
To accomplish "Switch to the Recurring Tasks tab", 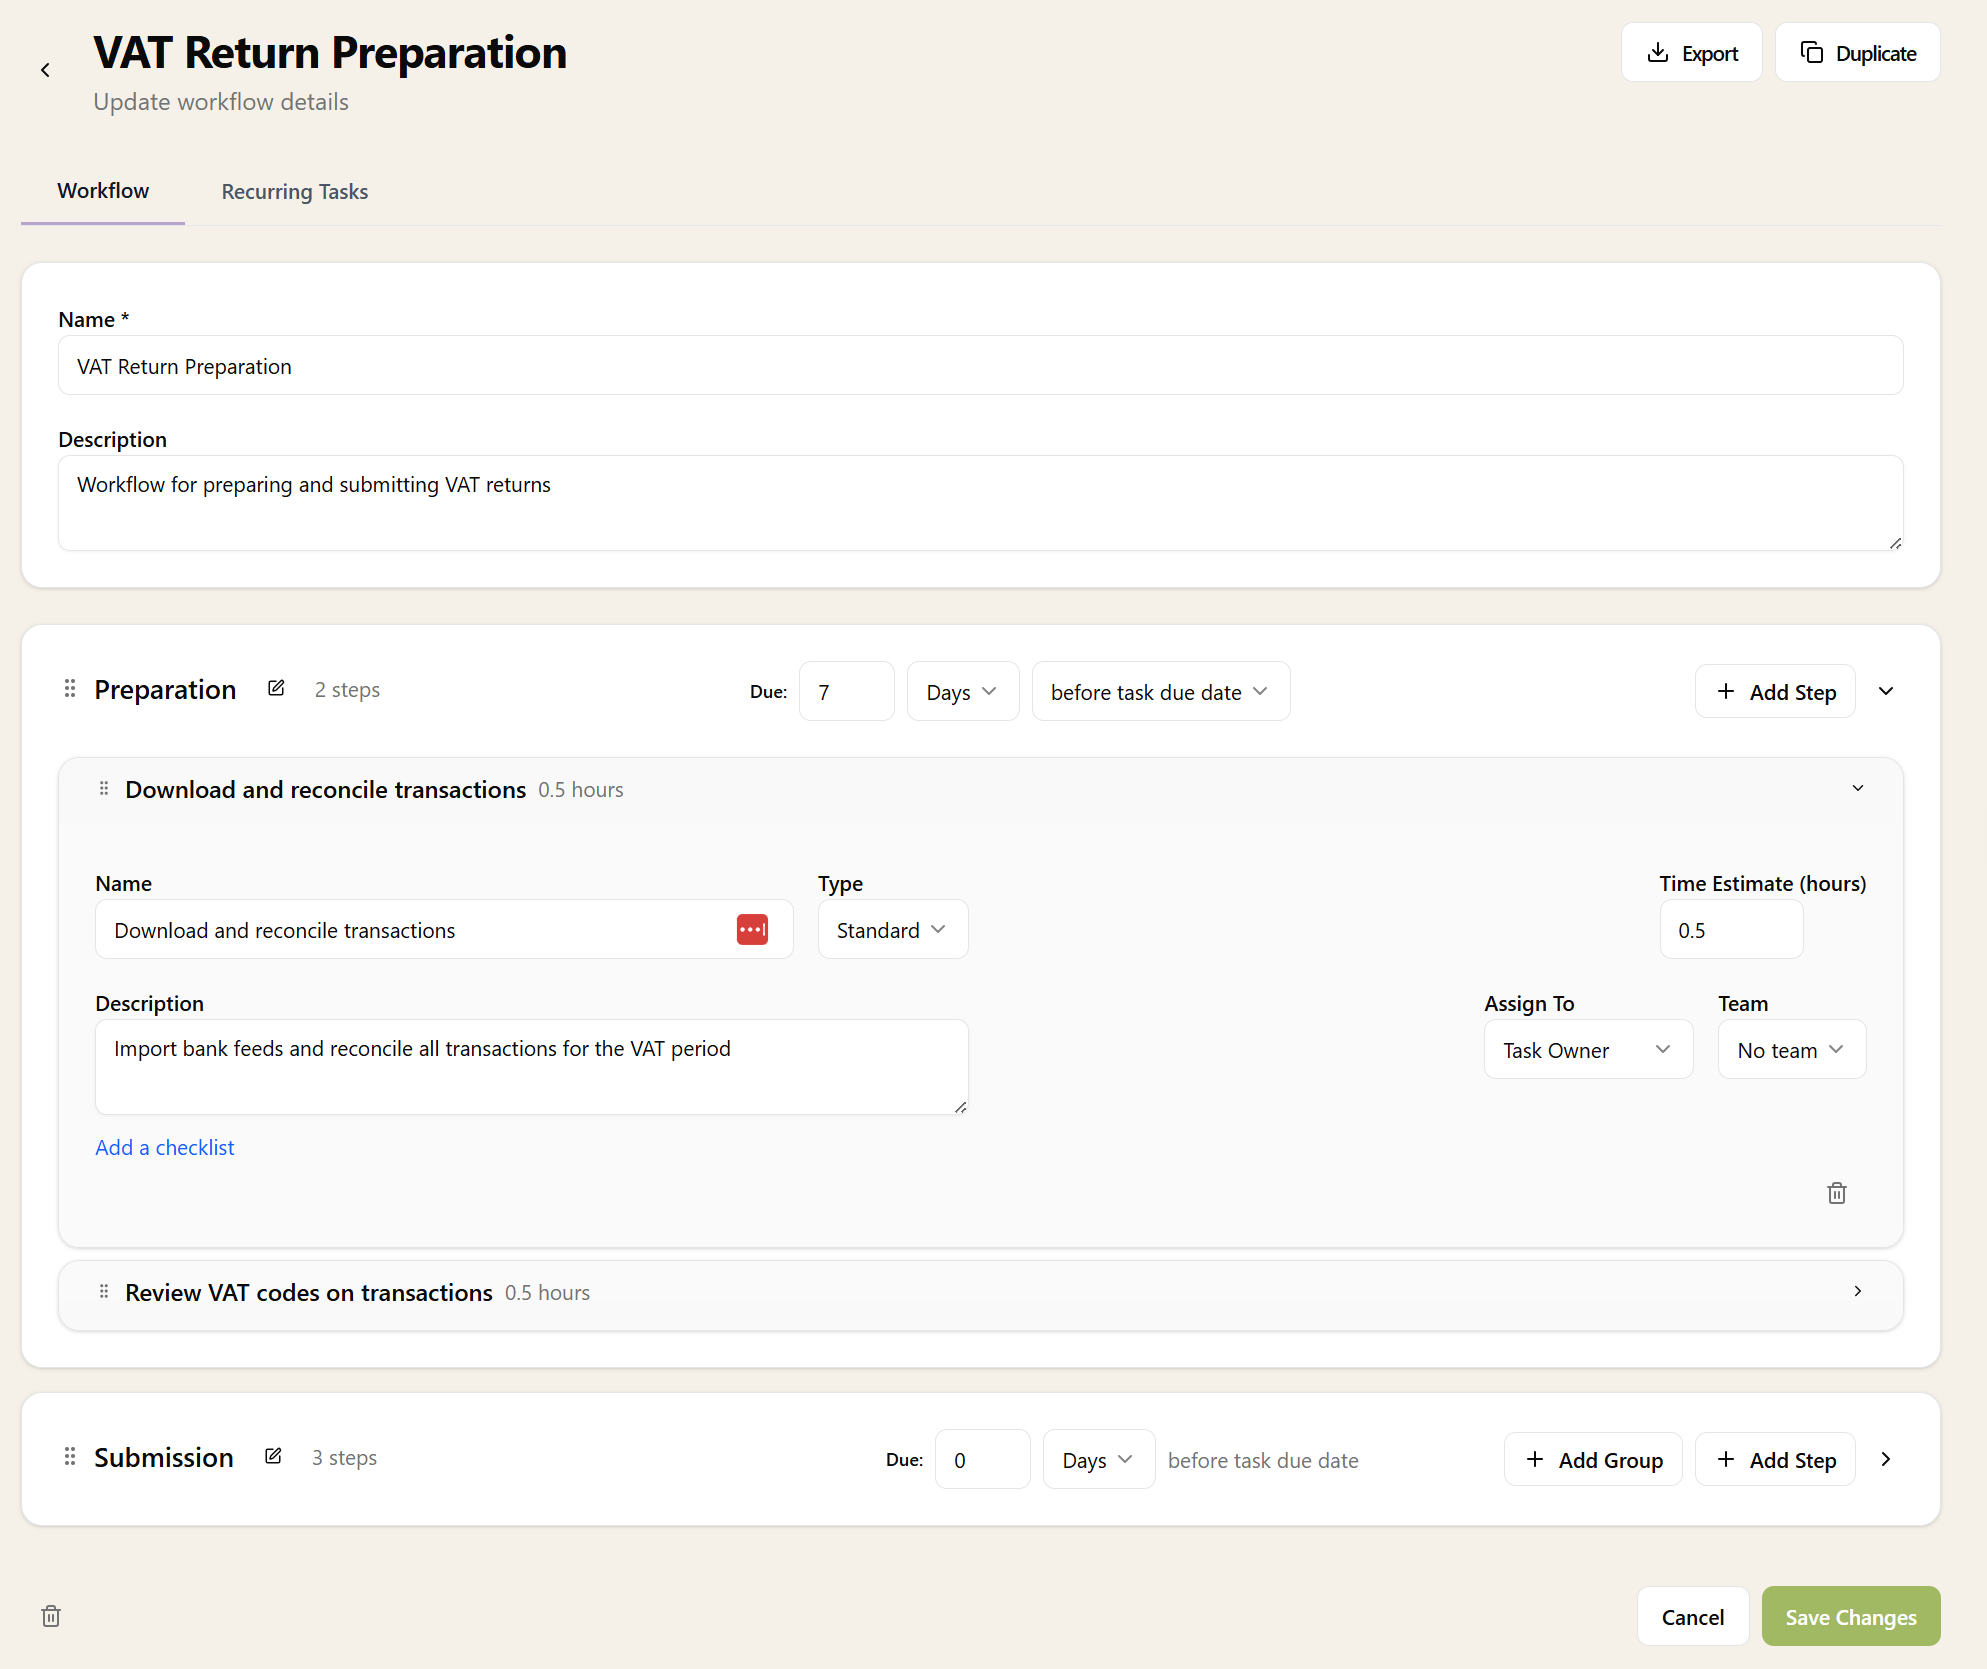I will tap(295, 191).
